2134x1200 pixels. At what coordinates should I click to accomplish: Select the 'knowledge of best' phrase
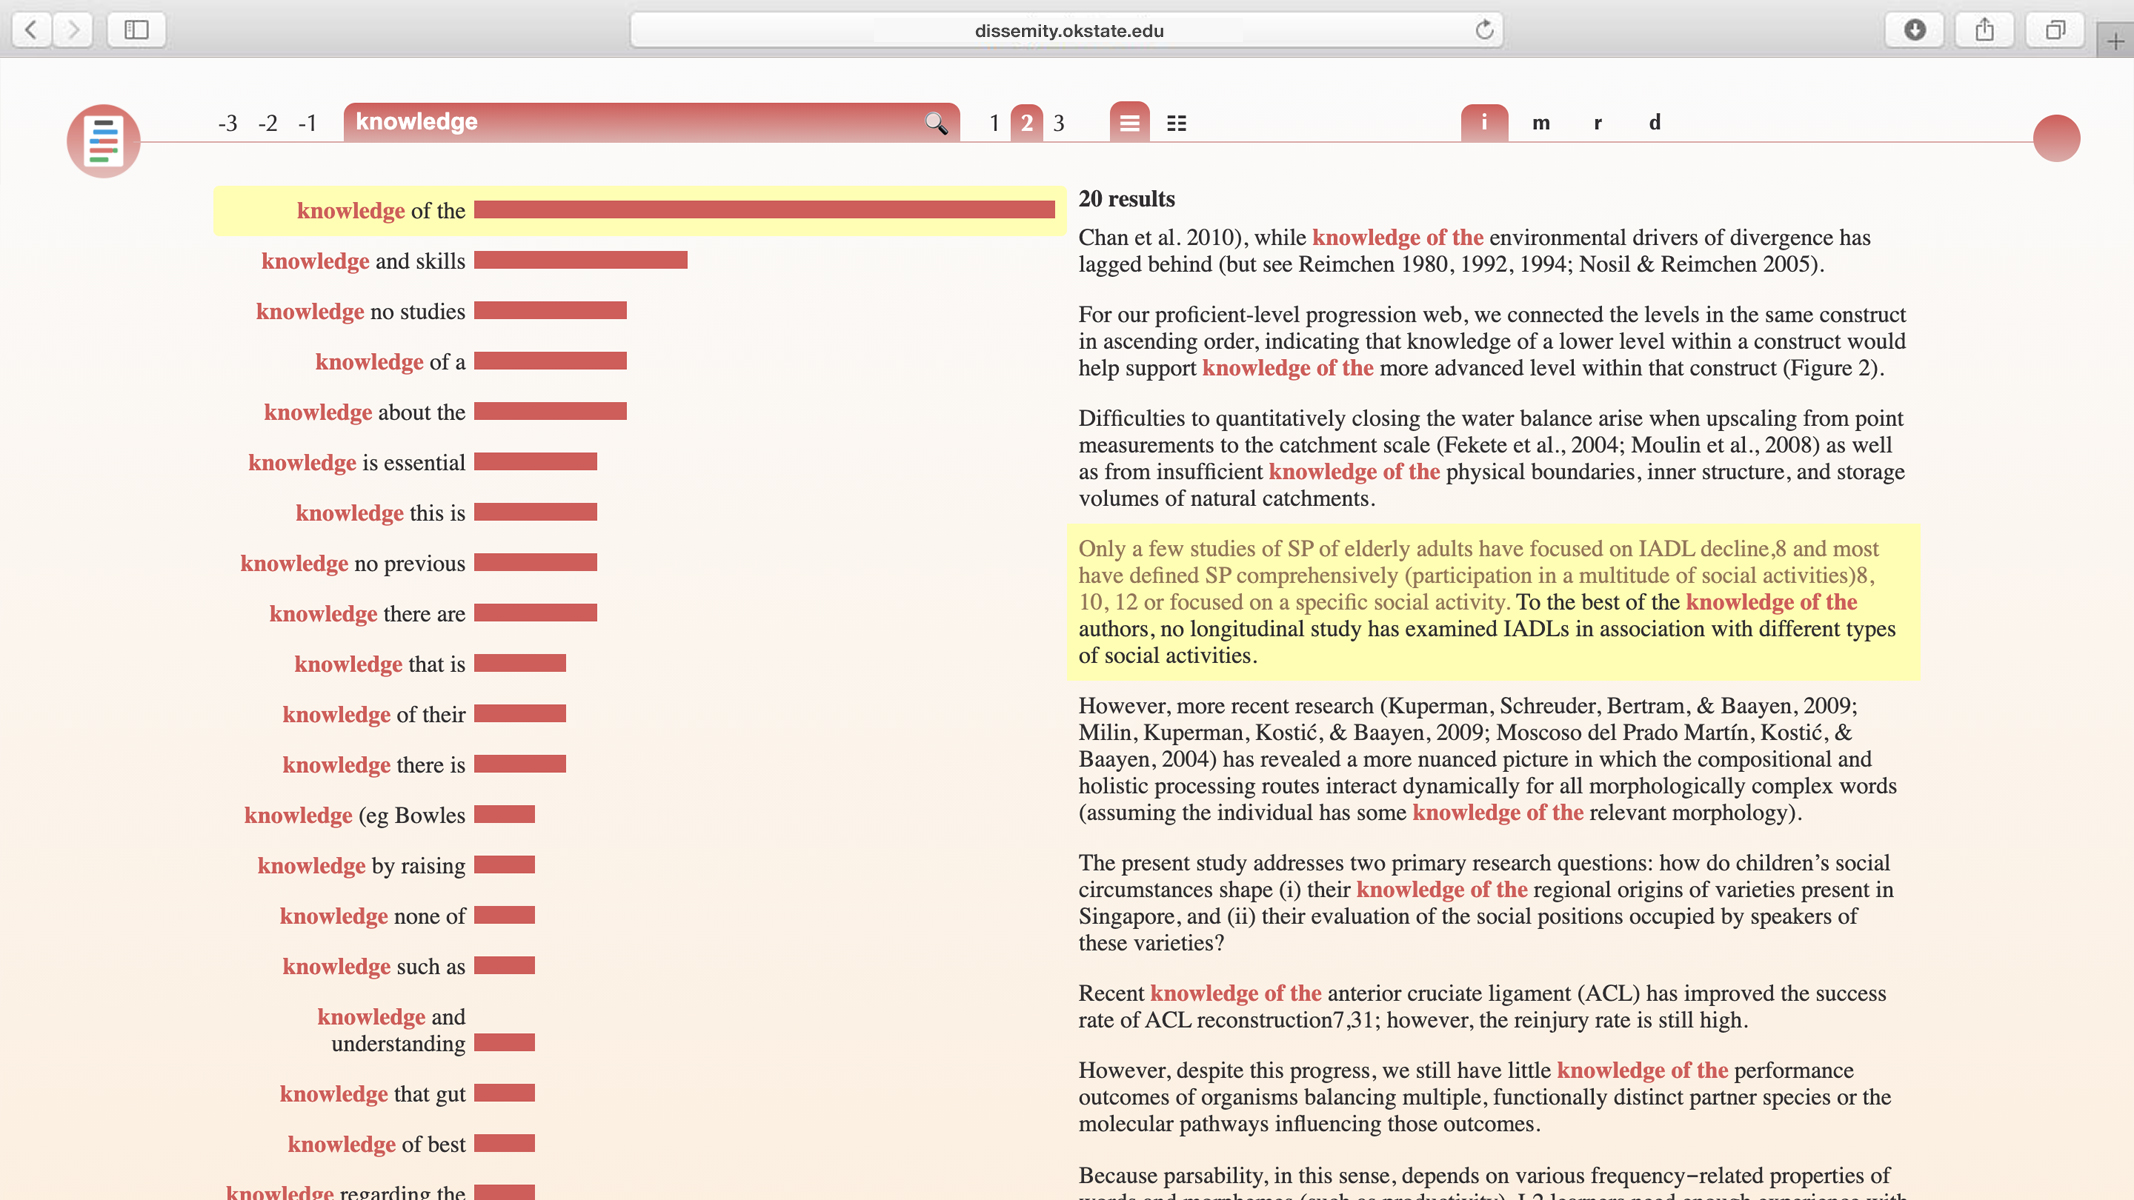coord(376,1144)
